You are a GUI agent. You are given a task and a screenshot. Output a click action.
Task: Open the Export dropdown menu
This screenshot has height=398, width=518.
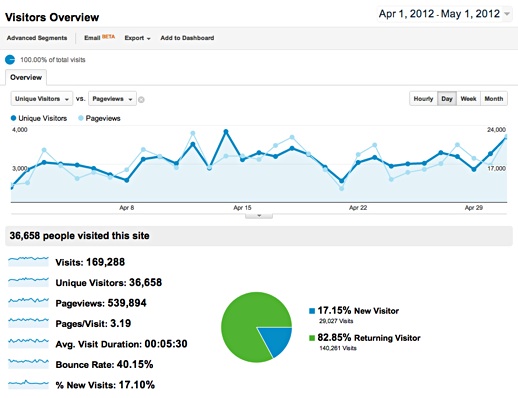pyautogui.click(x=137, y=38)
